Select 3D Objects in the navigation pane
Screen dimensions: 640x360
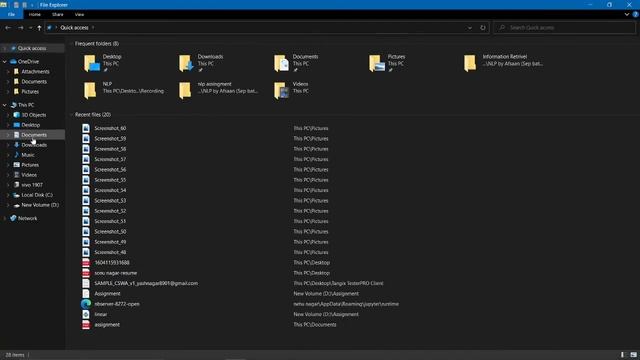33,115
